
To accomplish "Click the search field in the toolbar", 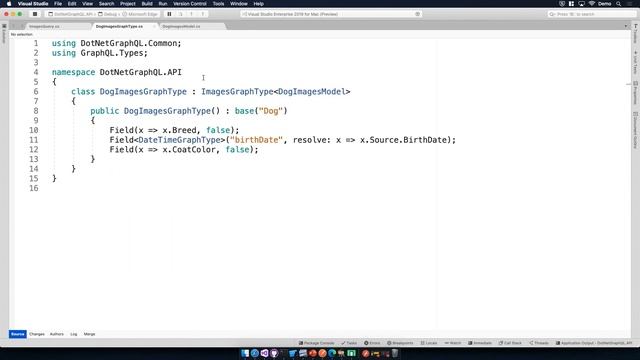I will pos(592,14).
